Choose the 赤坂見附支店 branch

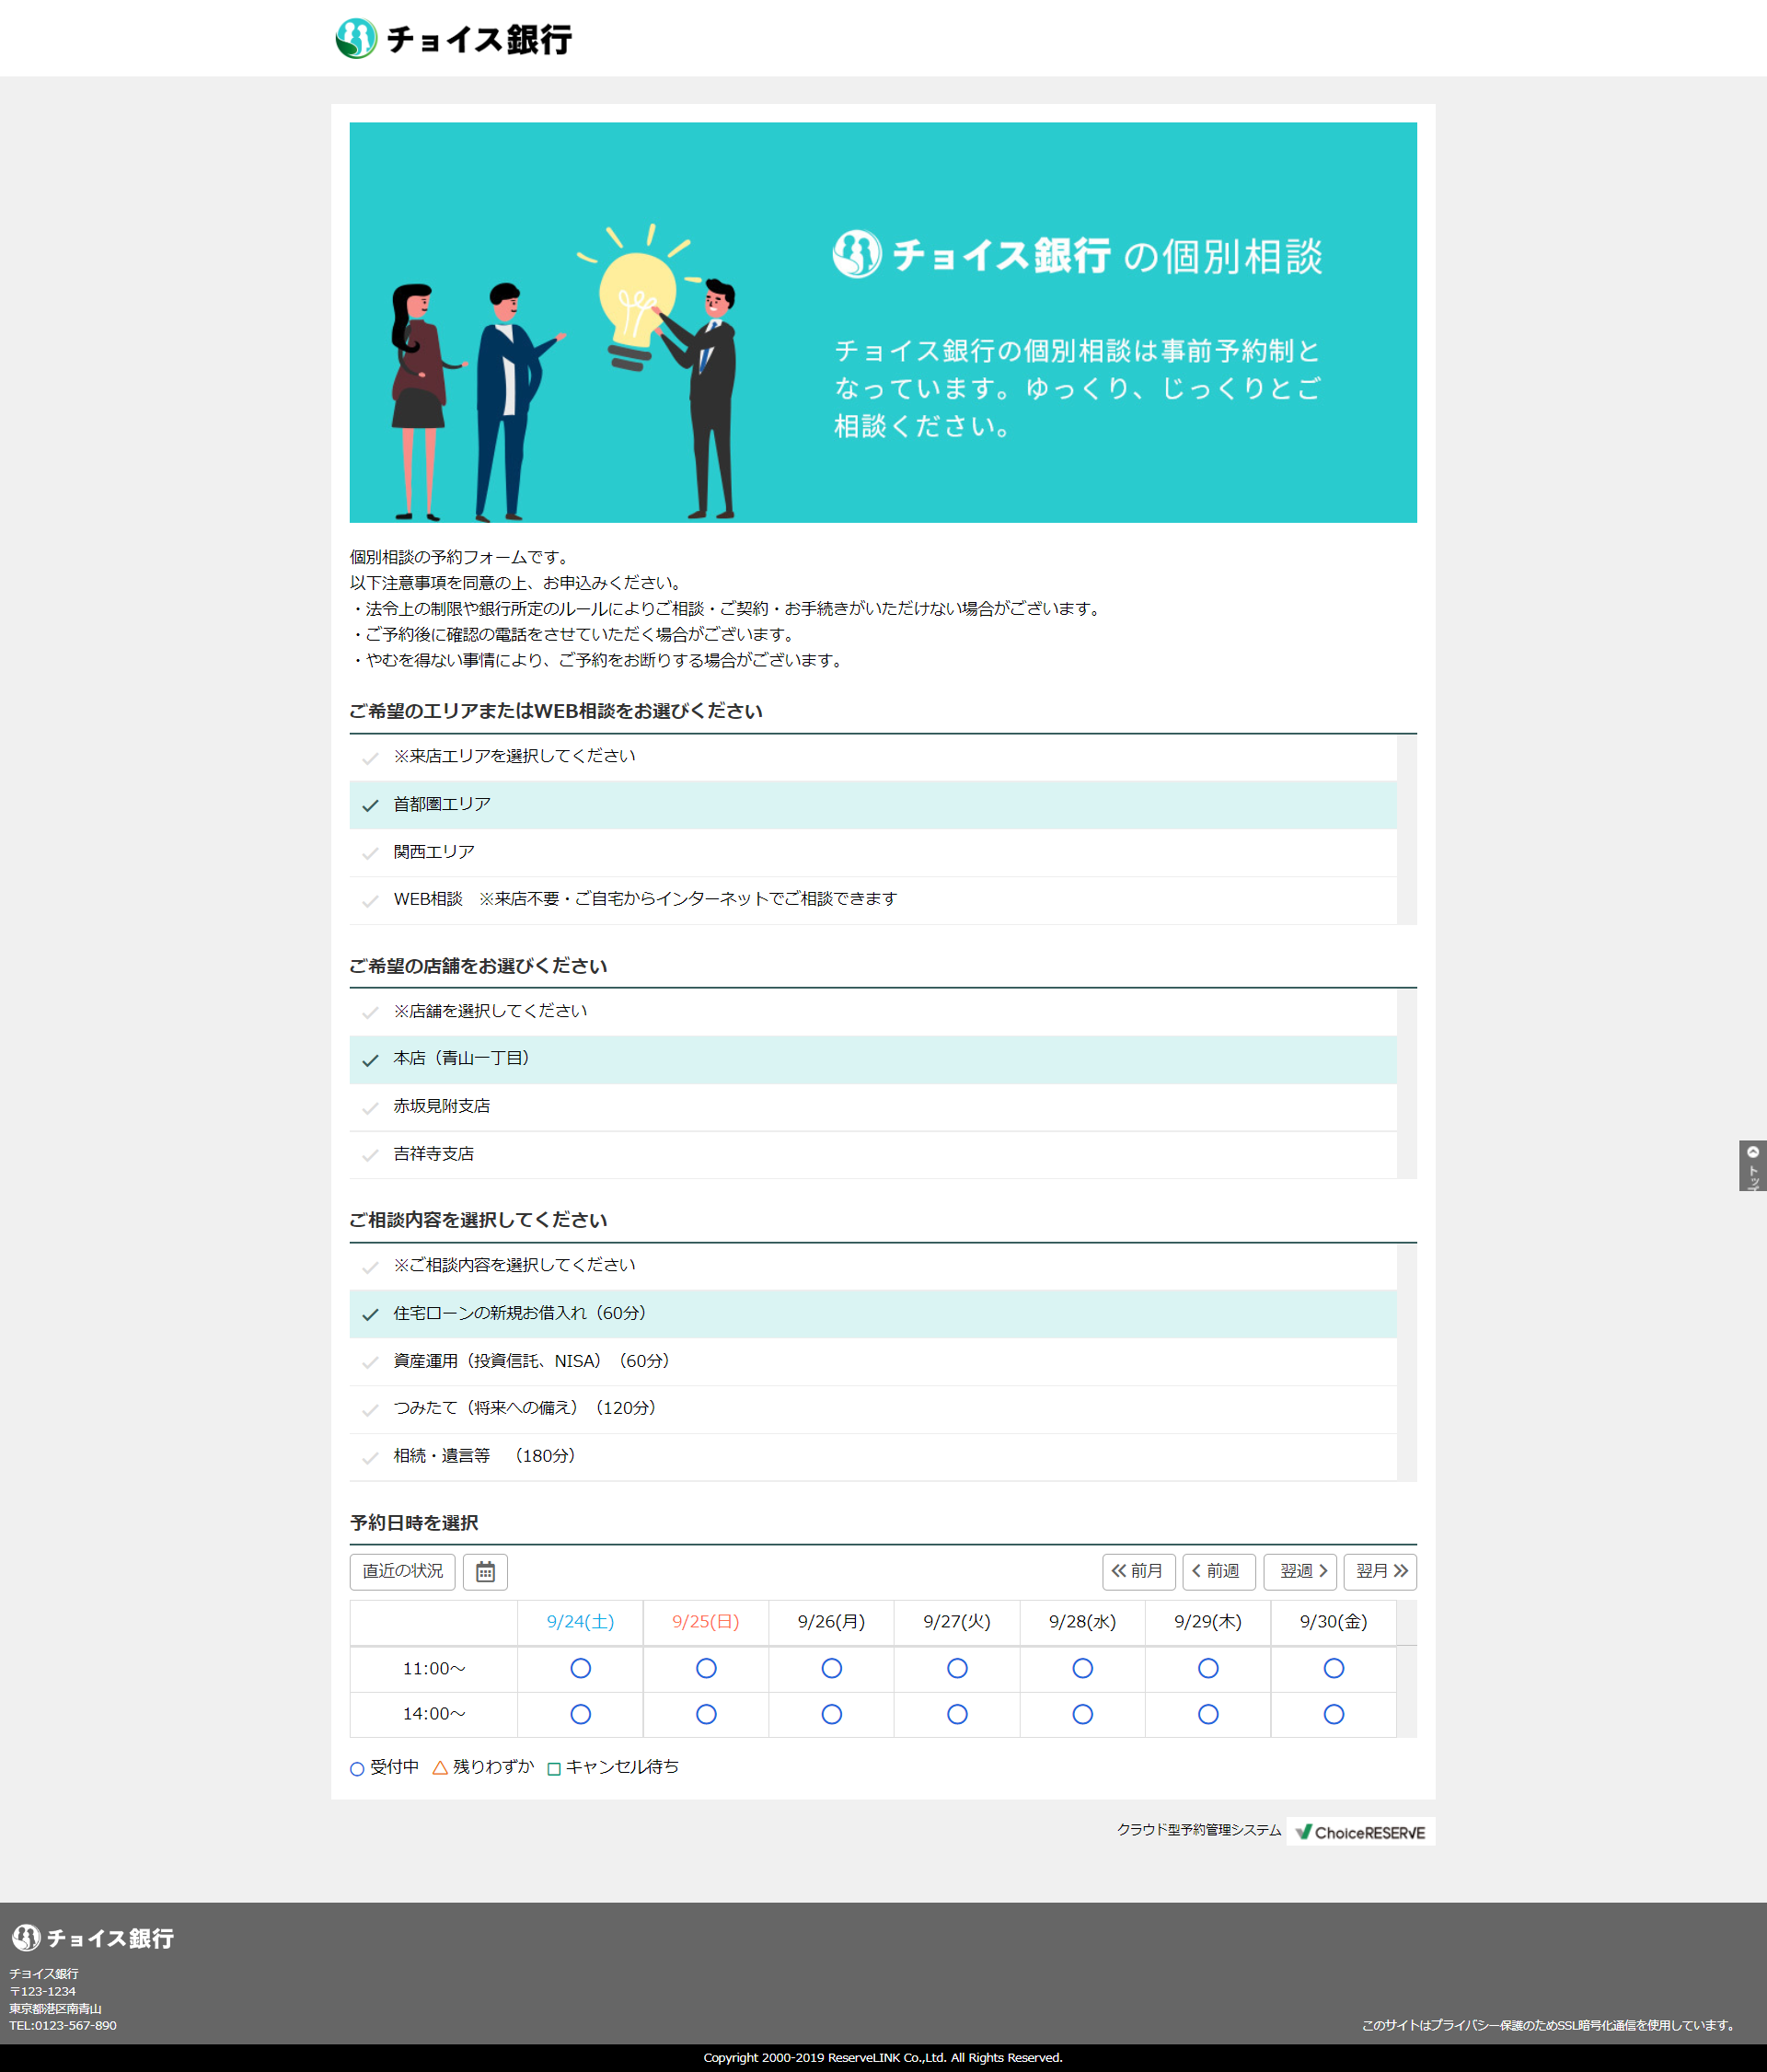[x=441, y=1106]
